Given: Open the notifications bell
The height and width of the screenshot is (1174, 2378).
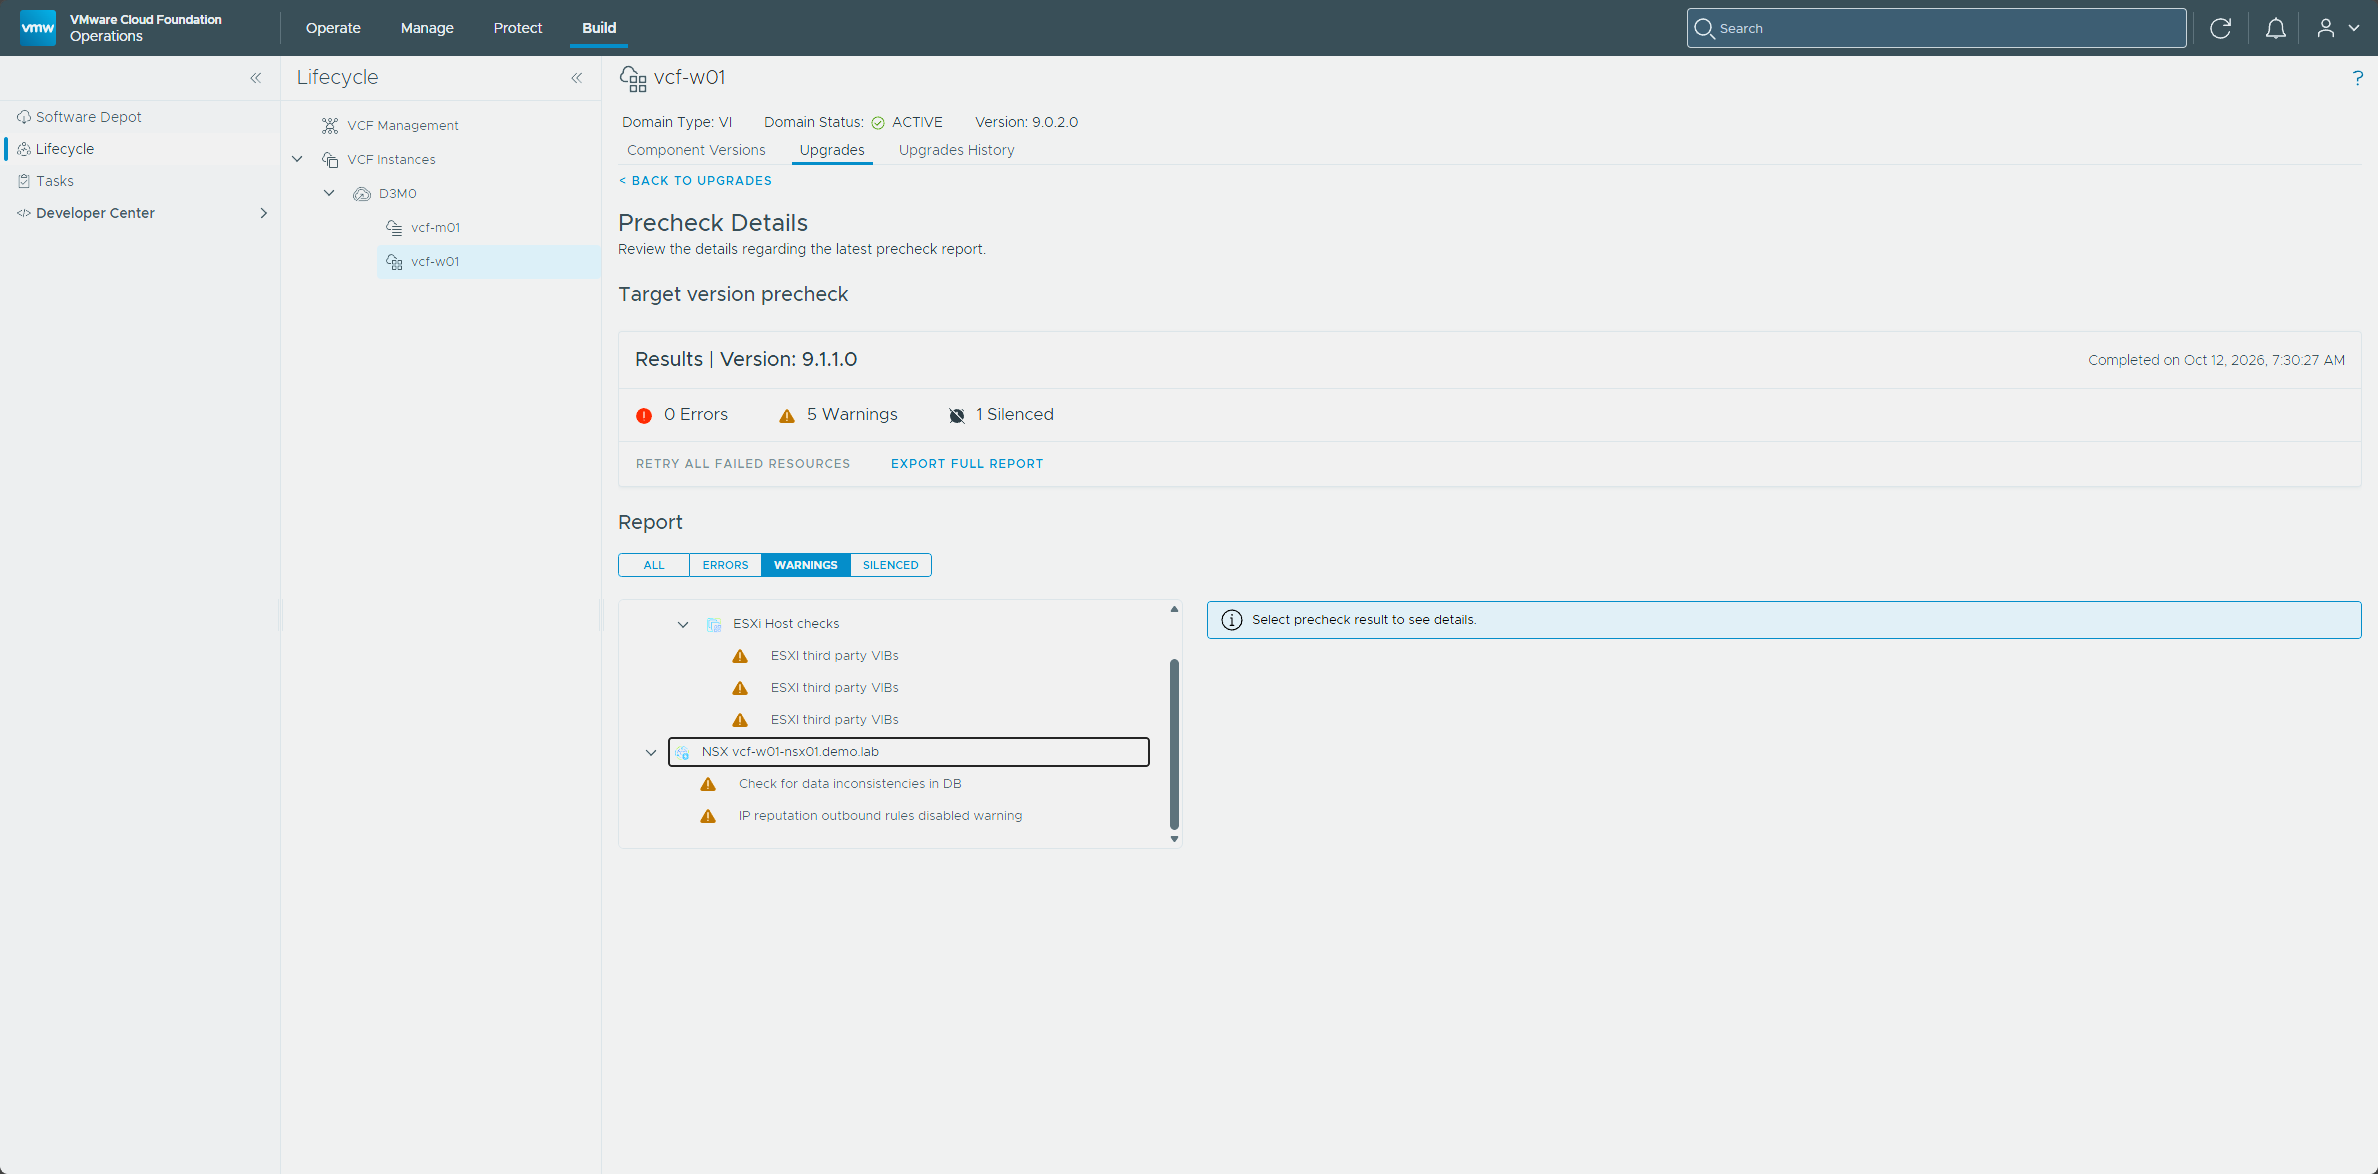Looking at the screenshot, I should coord(2275,28).
